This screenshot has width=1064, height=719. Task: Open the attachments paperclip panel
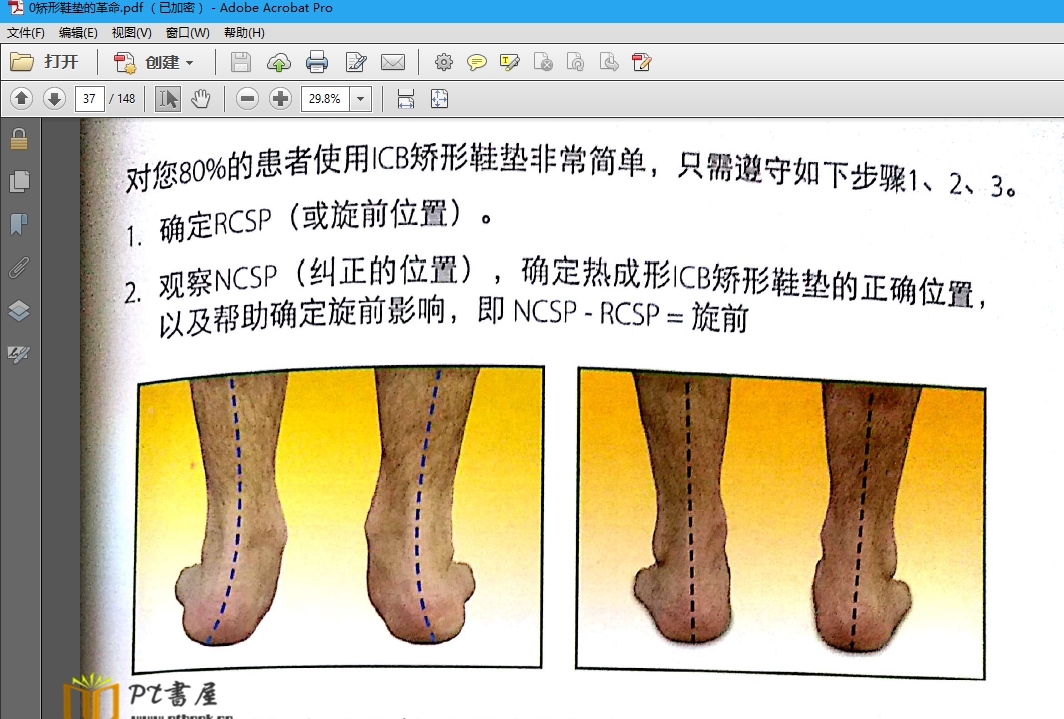click(x=19, y=267)
